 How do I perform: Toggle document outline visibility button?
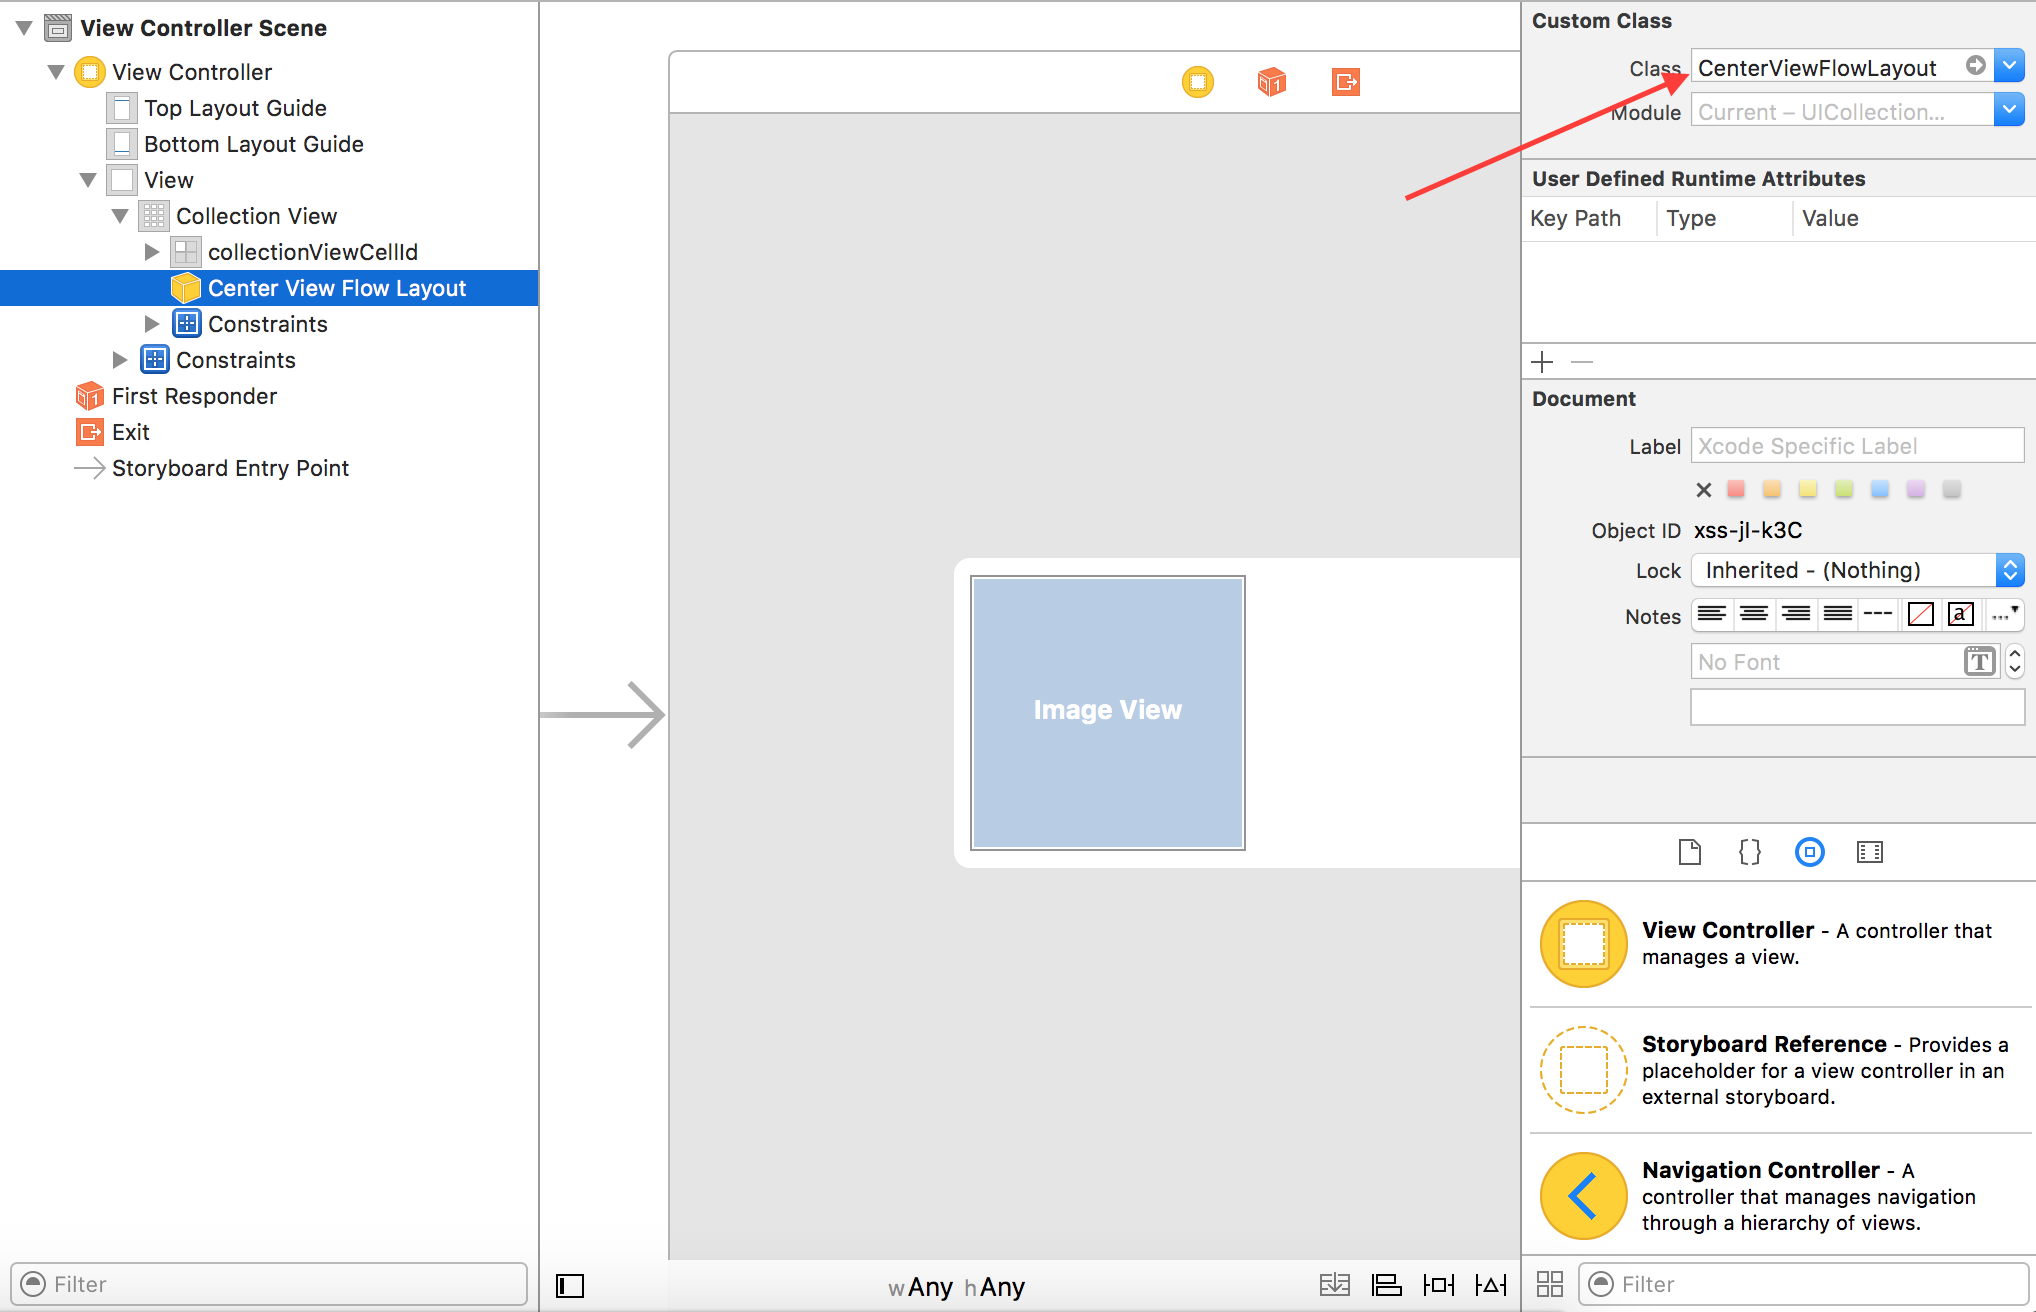coord(570,1285)
